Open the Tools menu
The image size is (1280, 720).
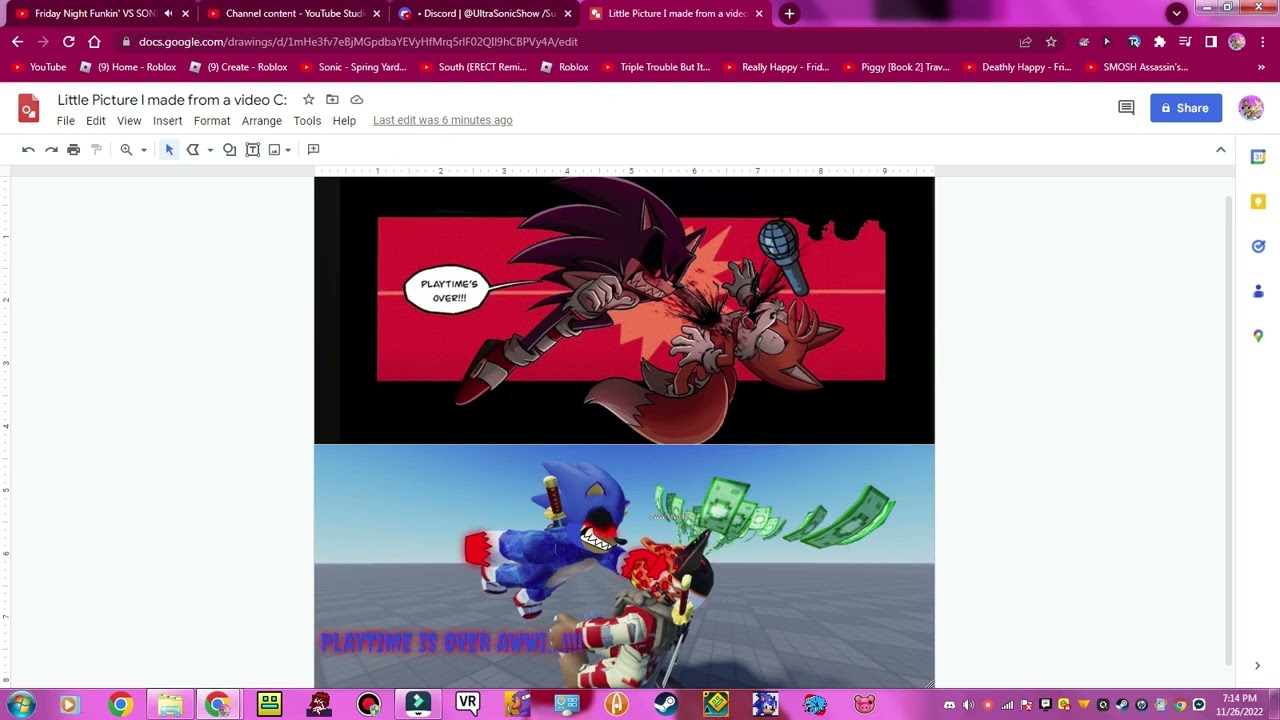307,121
